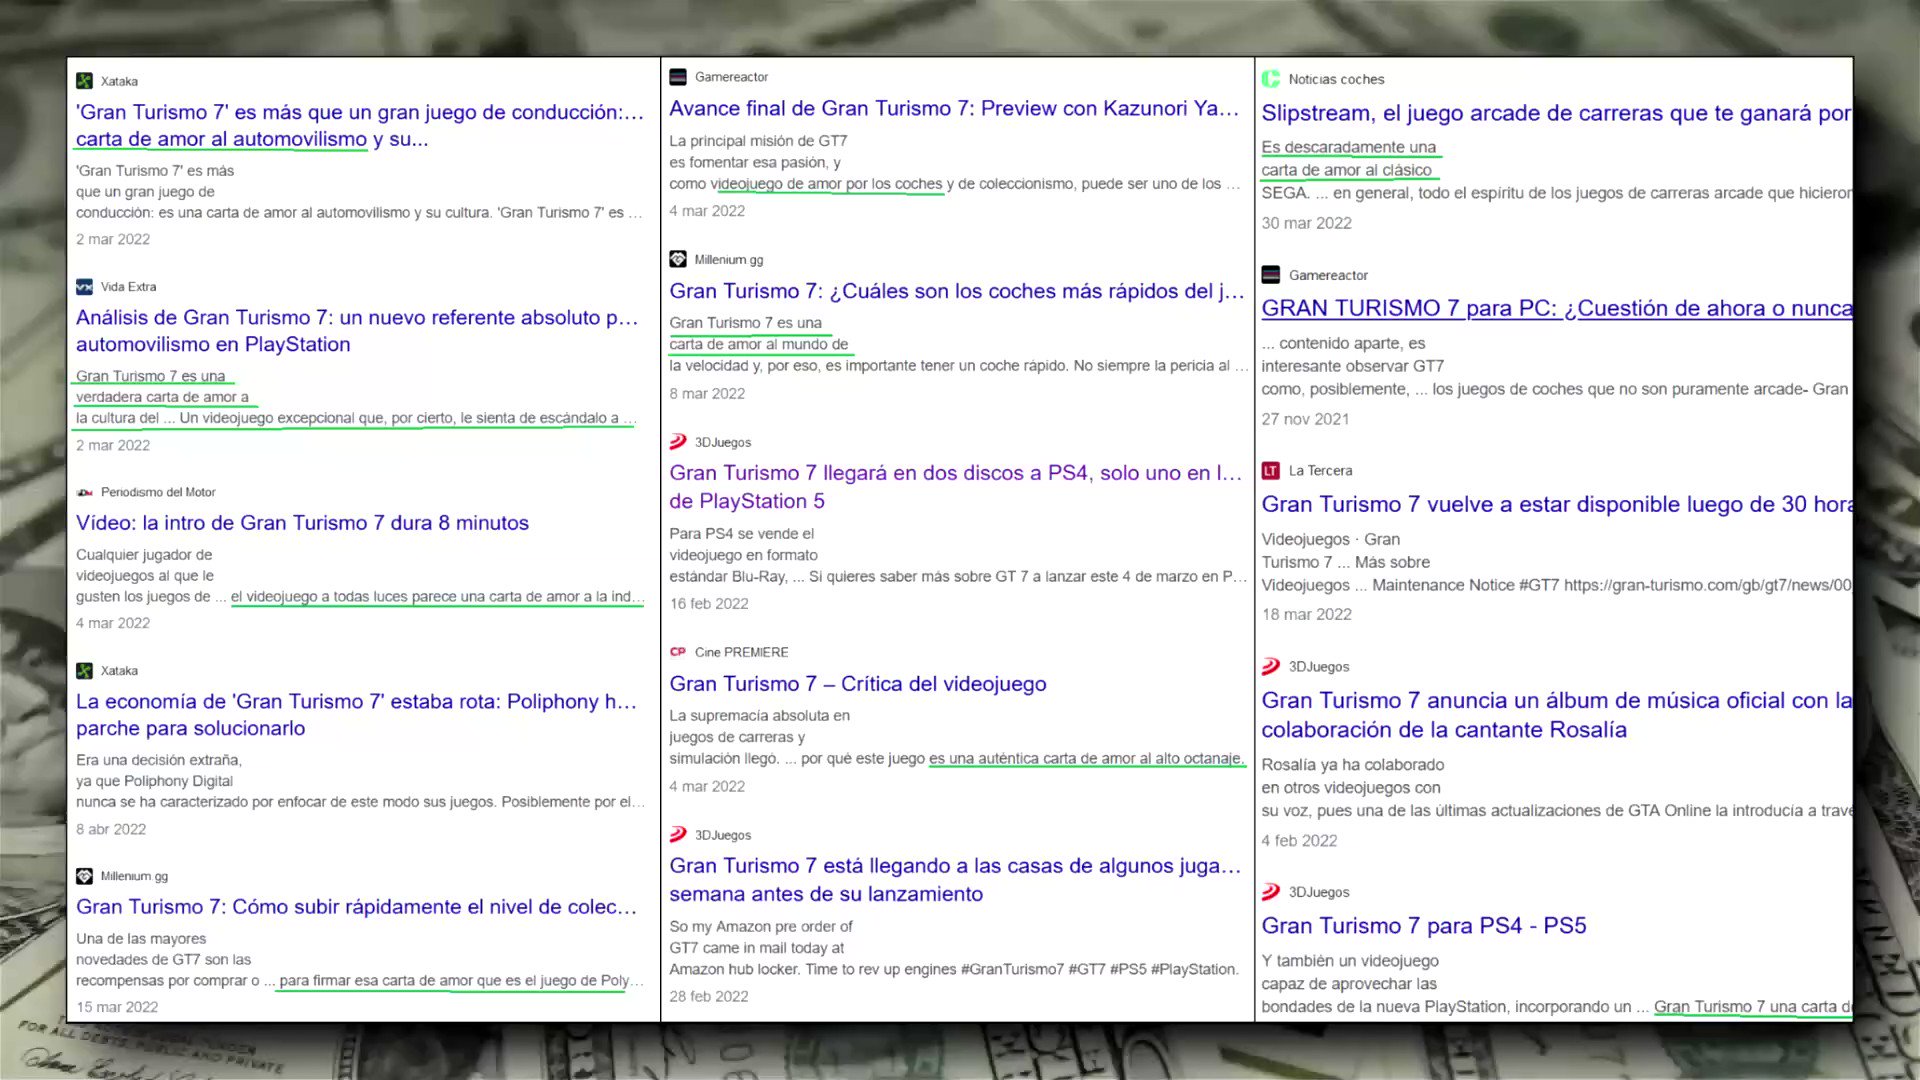Click the Gamereactor favicon above Avance final
Image resolution: width=1920 pixels, height=1080 pixels.
[x=678, y=77]
